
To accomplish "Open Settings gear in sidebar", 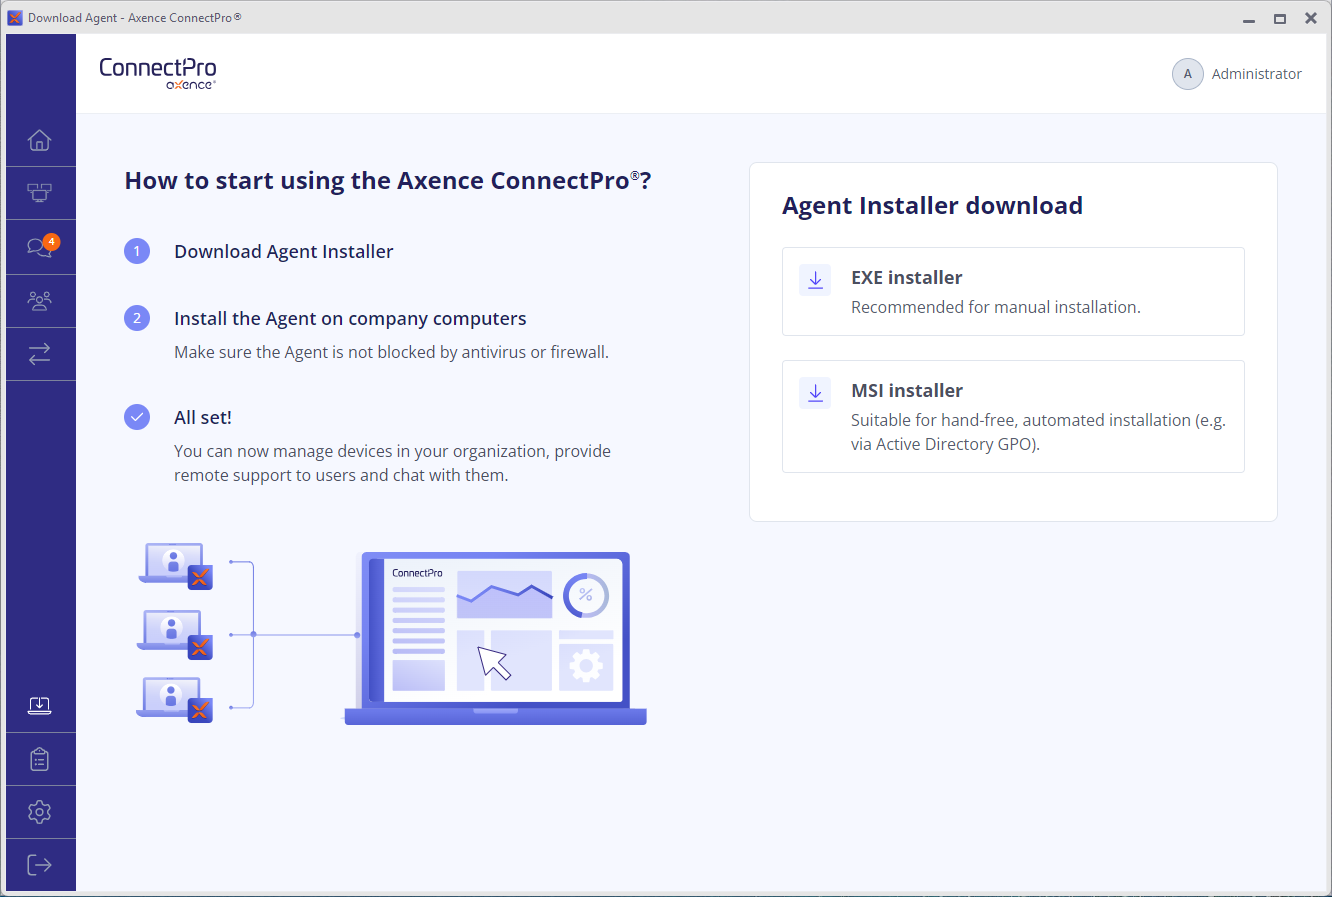I will [x=40, y=812].
